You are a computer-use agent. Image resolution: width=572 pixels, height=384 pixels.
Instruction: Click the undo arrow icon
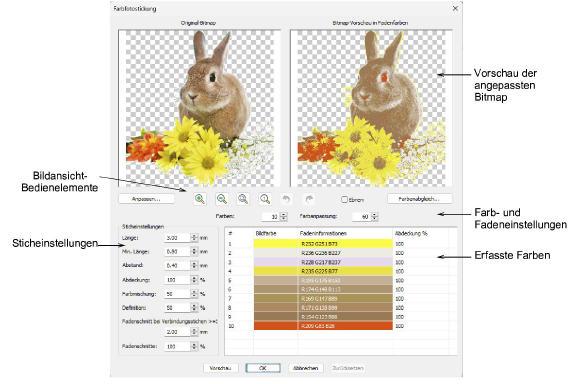[287, 199]
